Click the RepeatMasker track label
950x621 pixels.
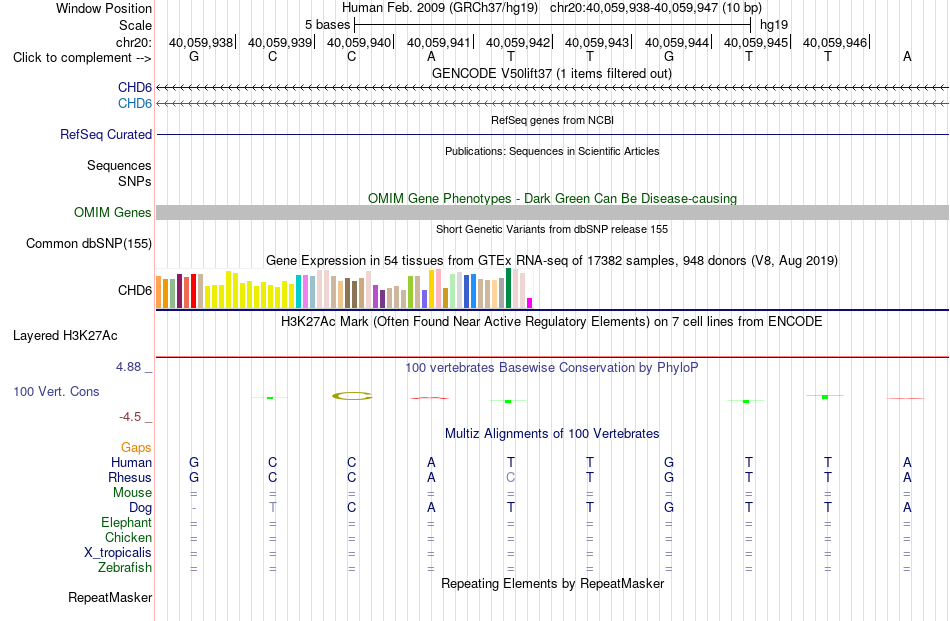(110, 597)
